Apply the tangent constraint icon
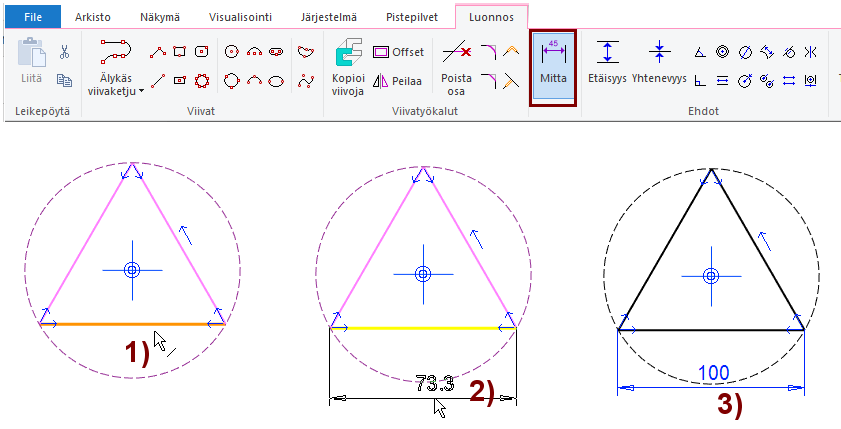Image resolution: width=841 pixels, height=429 pixels. point(789,52)
